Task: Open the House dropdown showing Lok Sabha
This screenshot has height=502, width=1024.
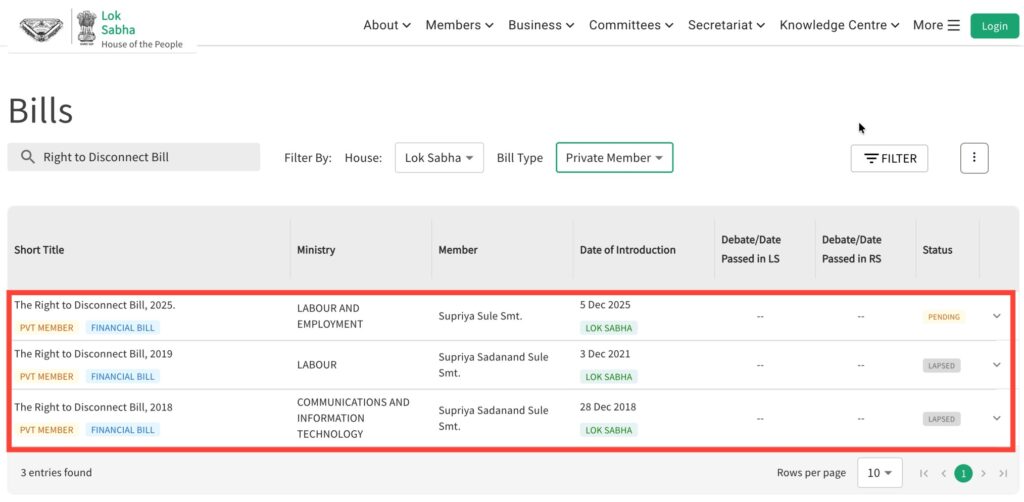Action: click(439, 158)
